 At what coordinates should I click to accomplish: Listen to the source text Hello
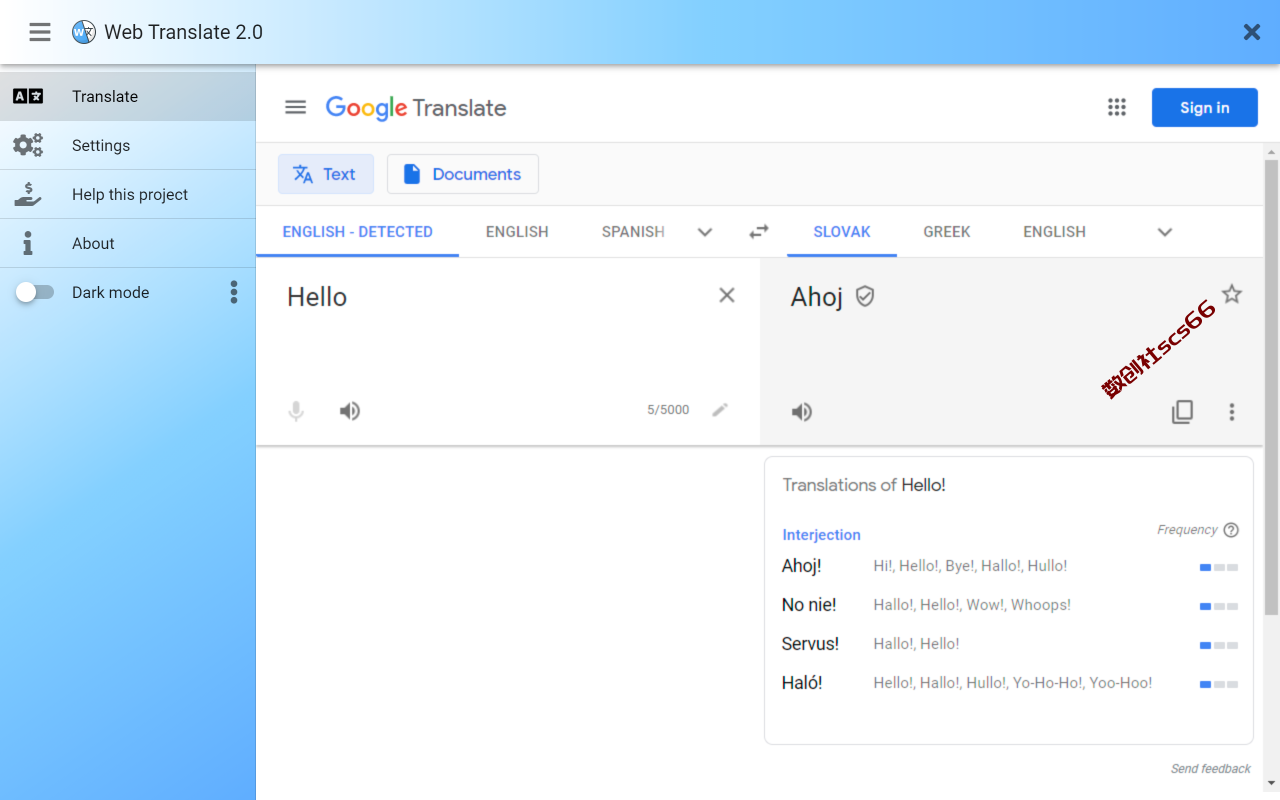[x=350, y=411]
